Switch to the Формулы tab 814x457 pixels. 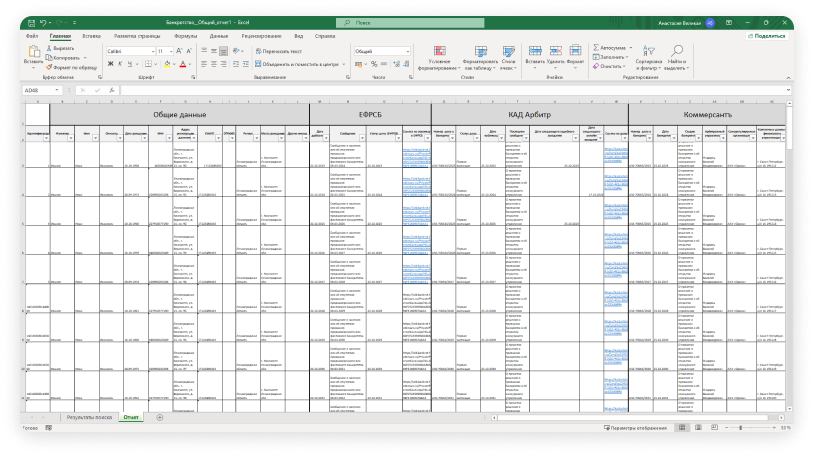pyautogui.click(x=185, y=36)
